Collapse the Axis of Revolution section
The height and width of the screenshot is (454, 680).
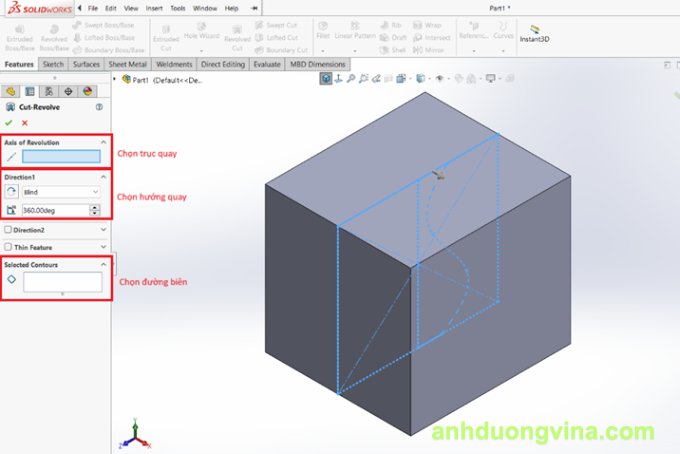tap(104, 142)
